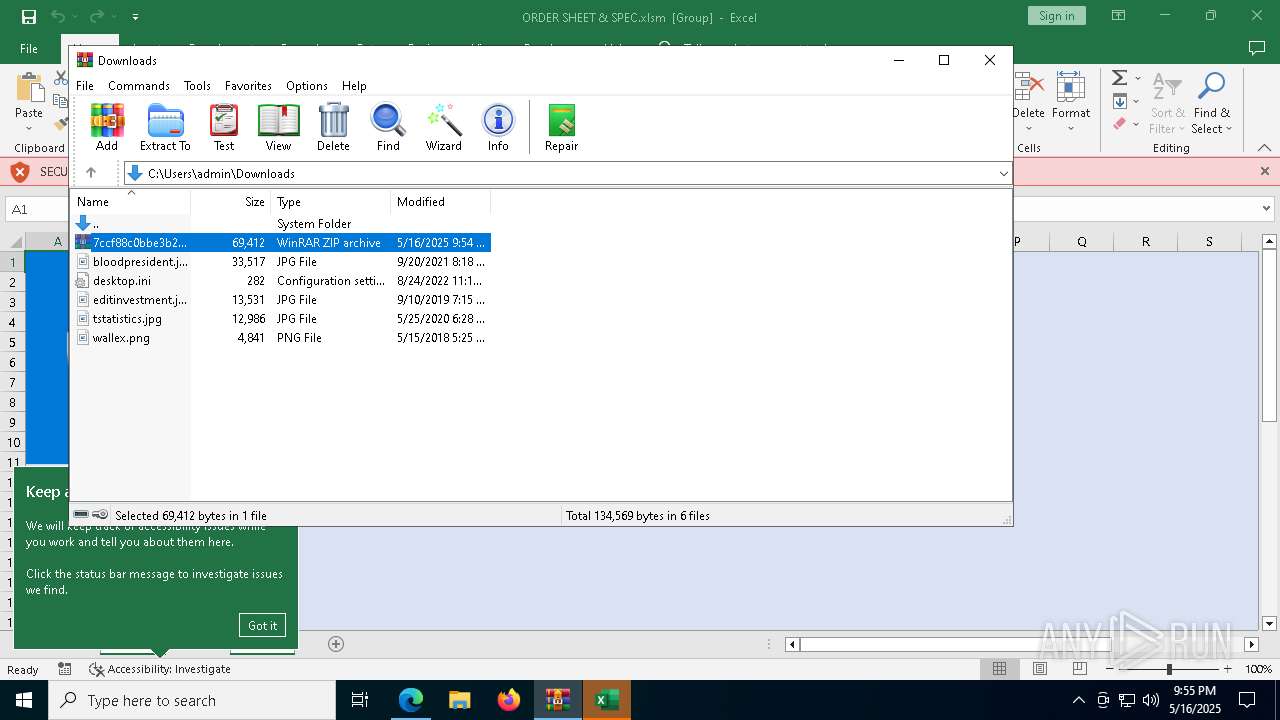Open Find & Select dropdown
Screen dimensions: 1280x720
1212,103
